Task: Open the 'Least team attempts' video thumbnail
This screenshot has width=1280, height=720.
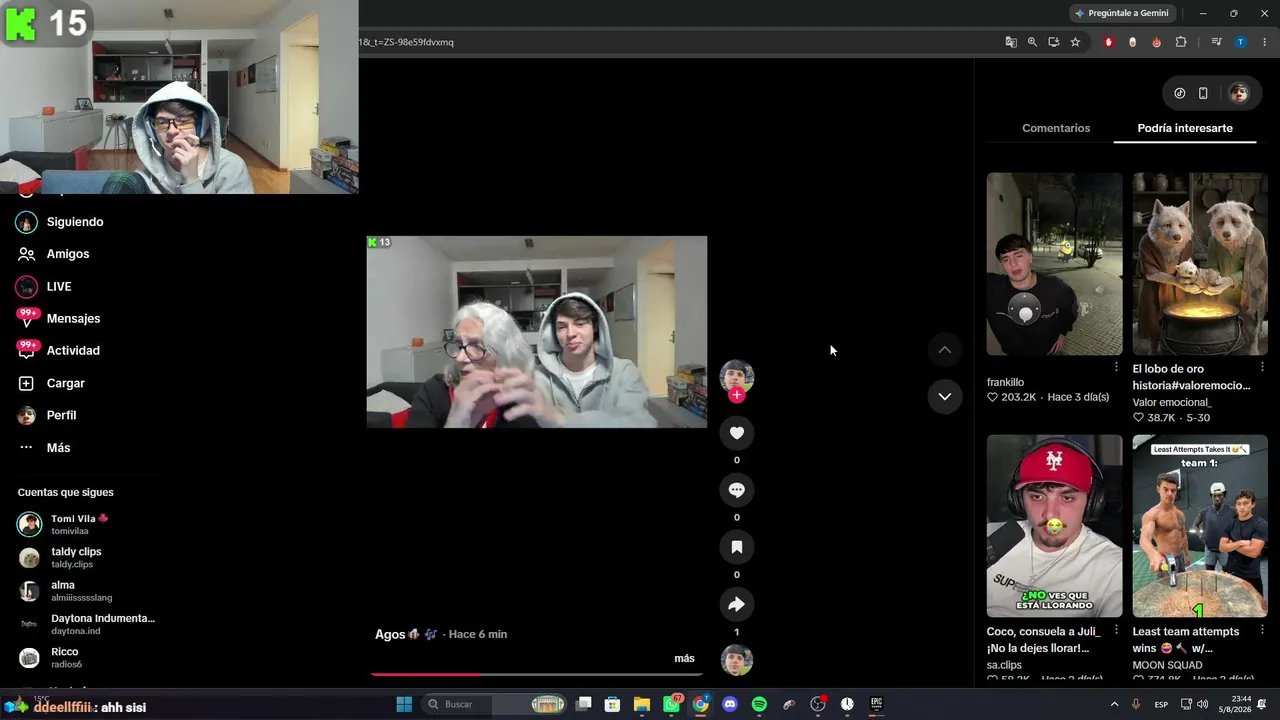Action: tap(1200, 526)
